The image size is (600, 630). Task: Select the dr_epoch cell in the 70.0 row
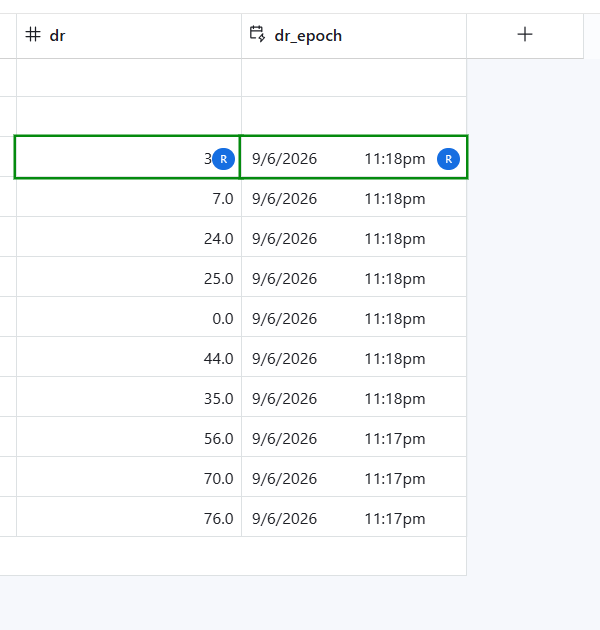point(354,477)
